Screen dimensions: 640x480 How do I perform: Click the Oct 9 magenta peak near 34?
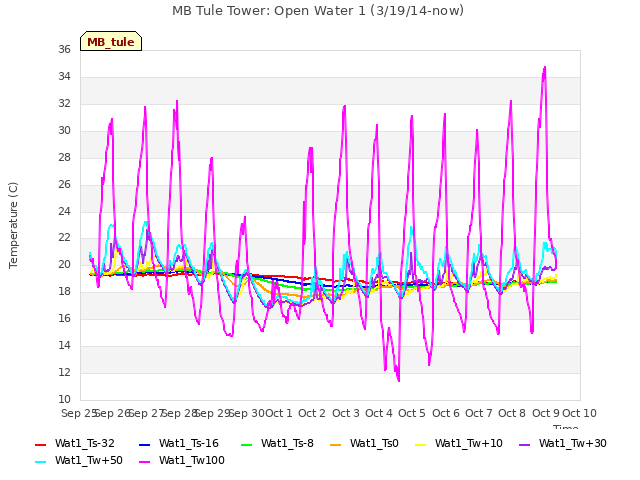click(x=544, y=68)
